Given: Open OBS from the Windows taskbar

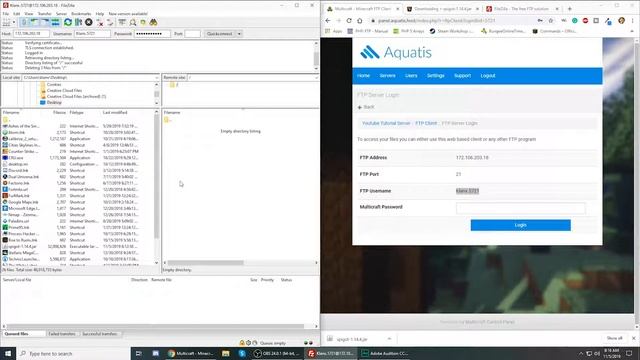Looking at the screenshot, I should tap(278, 353).
